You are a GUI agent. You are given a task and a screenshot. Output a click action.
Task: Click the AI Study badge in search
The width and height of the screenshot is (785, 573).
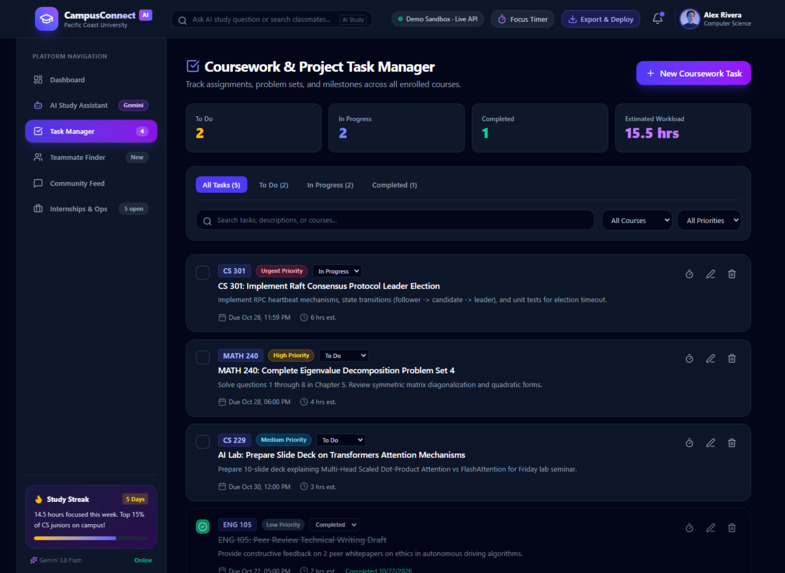click(x=353, y=20)
